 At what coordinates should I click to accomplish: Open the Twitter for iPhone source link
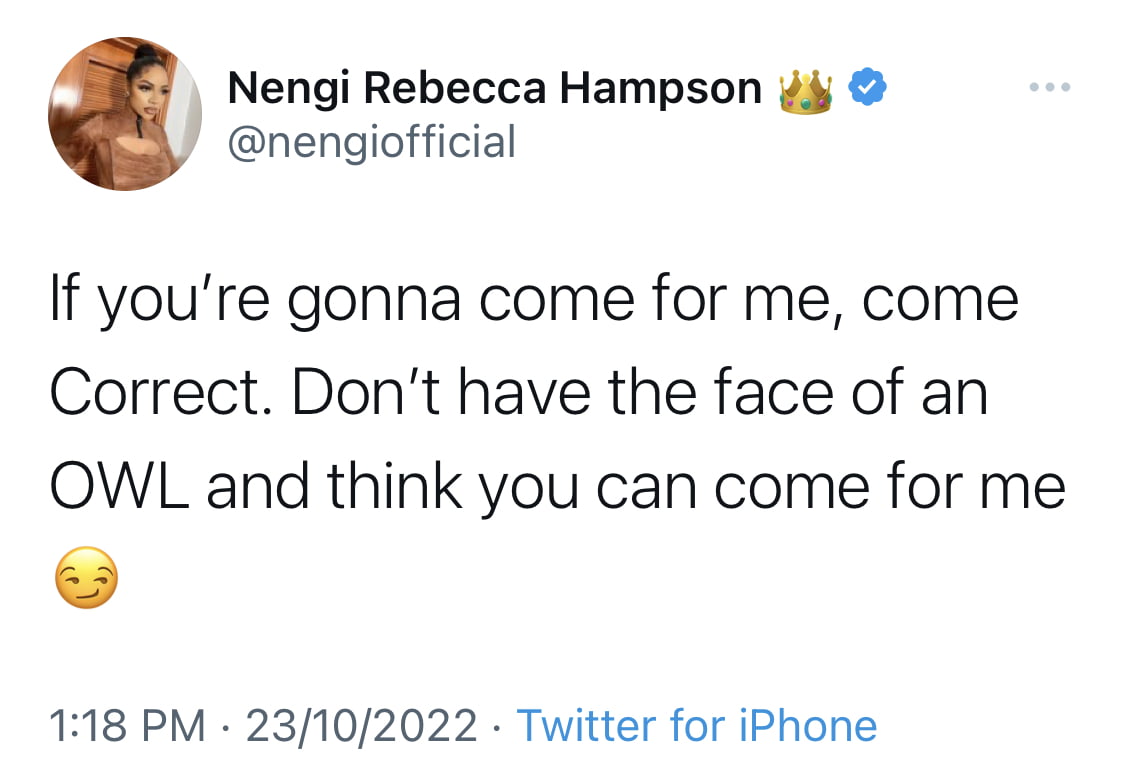tap(697, 725)
